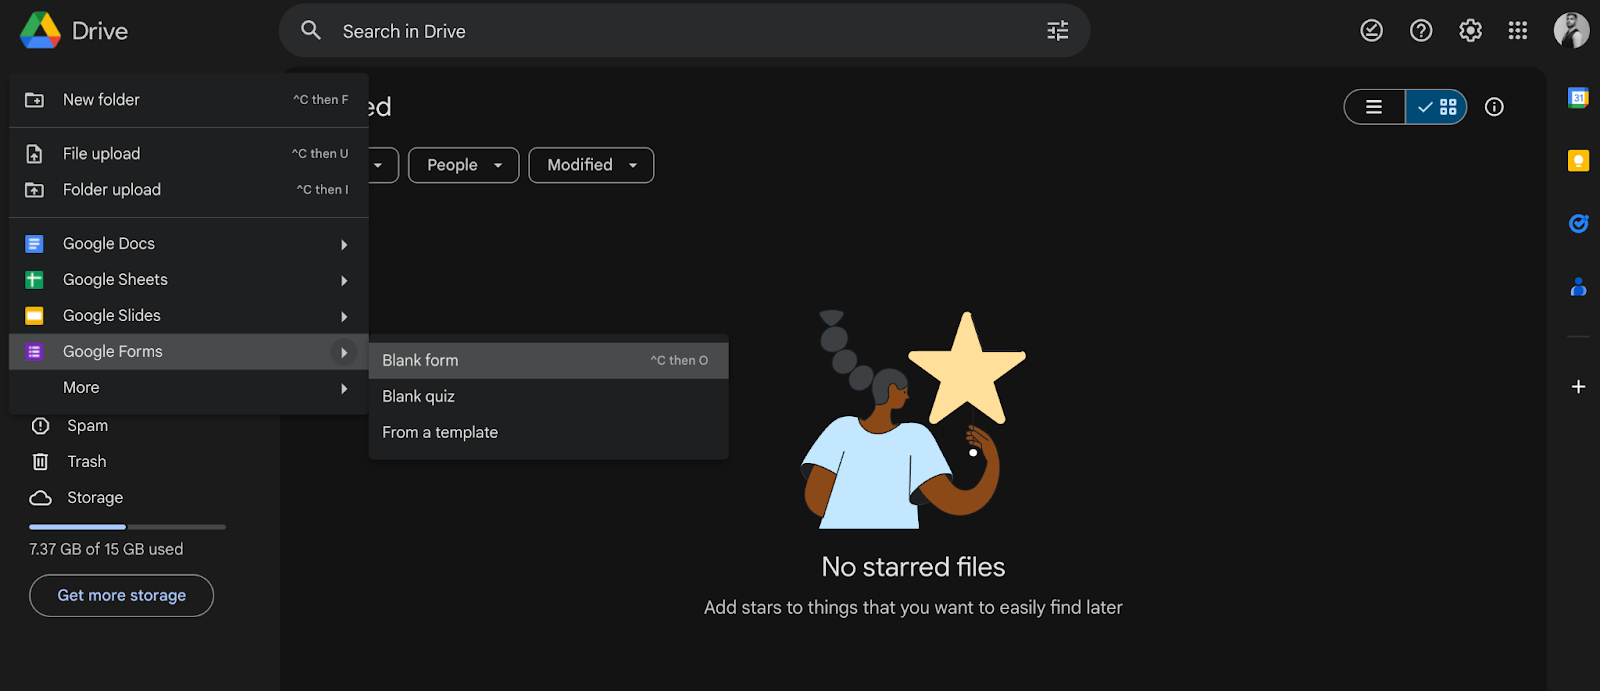This screenshot has height=691, width=1600.
Task: Switch to grid layout view
Action: click(x=1436, y=107)
